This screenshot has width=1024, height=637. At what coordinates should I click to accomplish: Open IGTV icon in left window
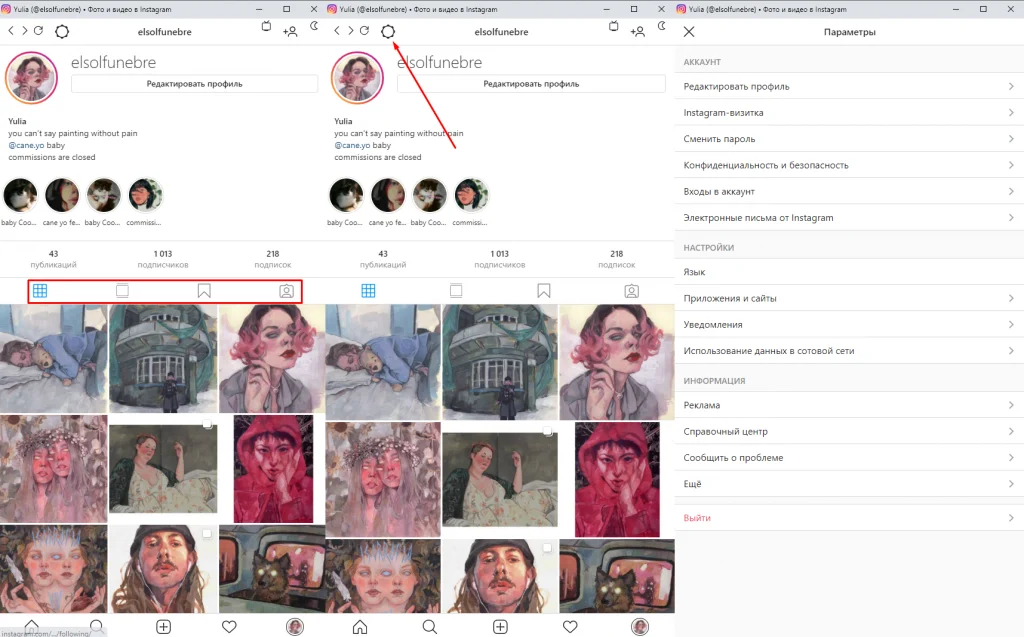tap(266, 26)
